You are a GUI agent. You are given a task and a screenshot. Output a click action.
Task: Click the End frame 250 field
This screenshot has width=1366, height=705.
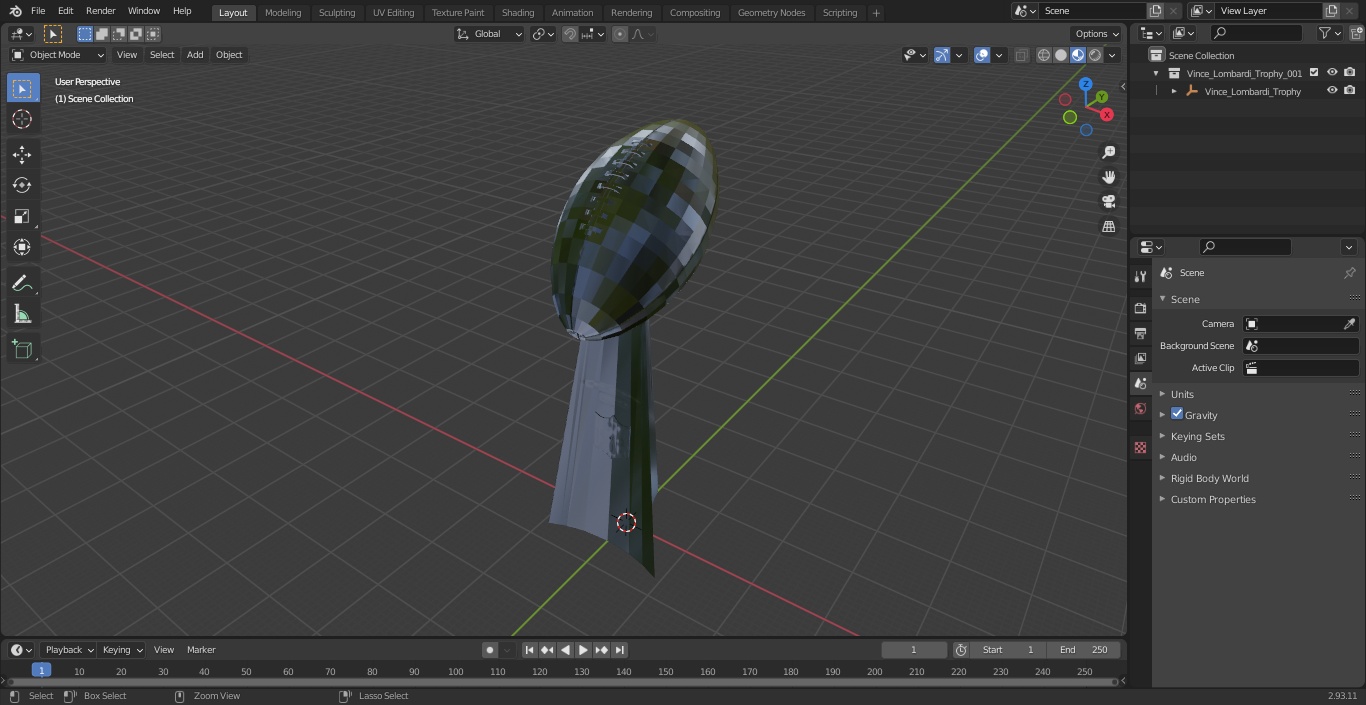pos(1084,650)
